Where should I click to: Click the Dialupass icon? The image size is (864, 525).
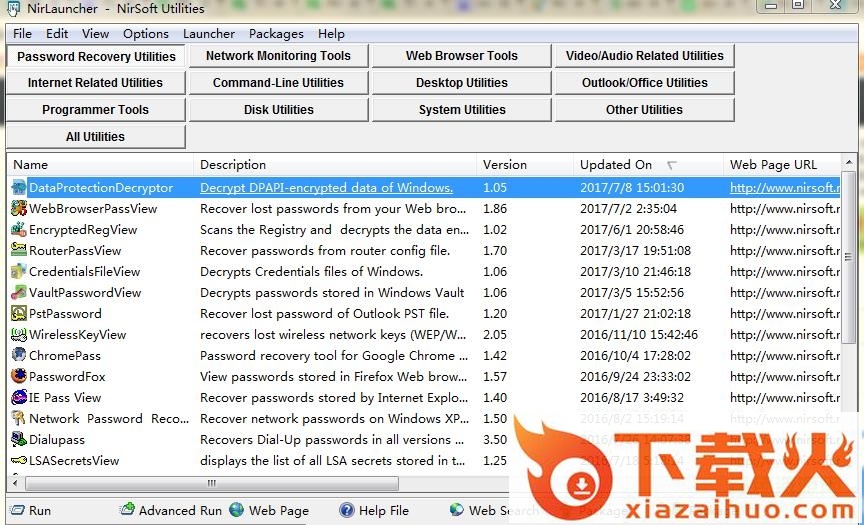(x=19, y=439)
